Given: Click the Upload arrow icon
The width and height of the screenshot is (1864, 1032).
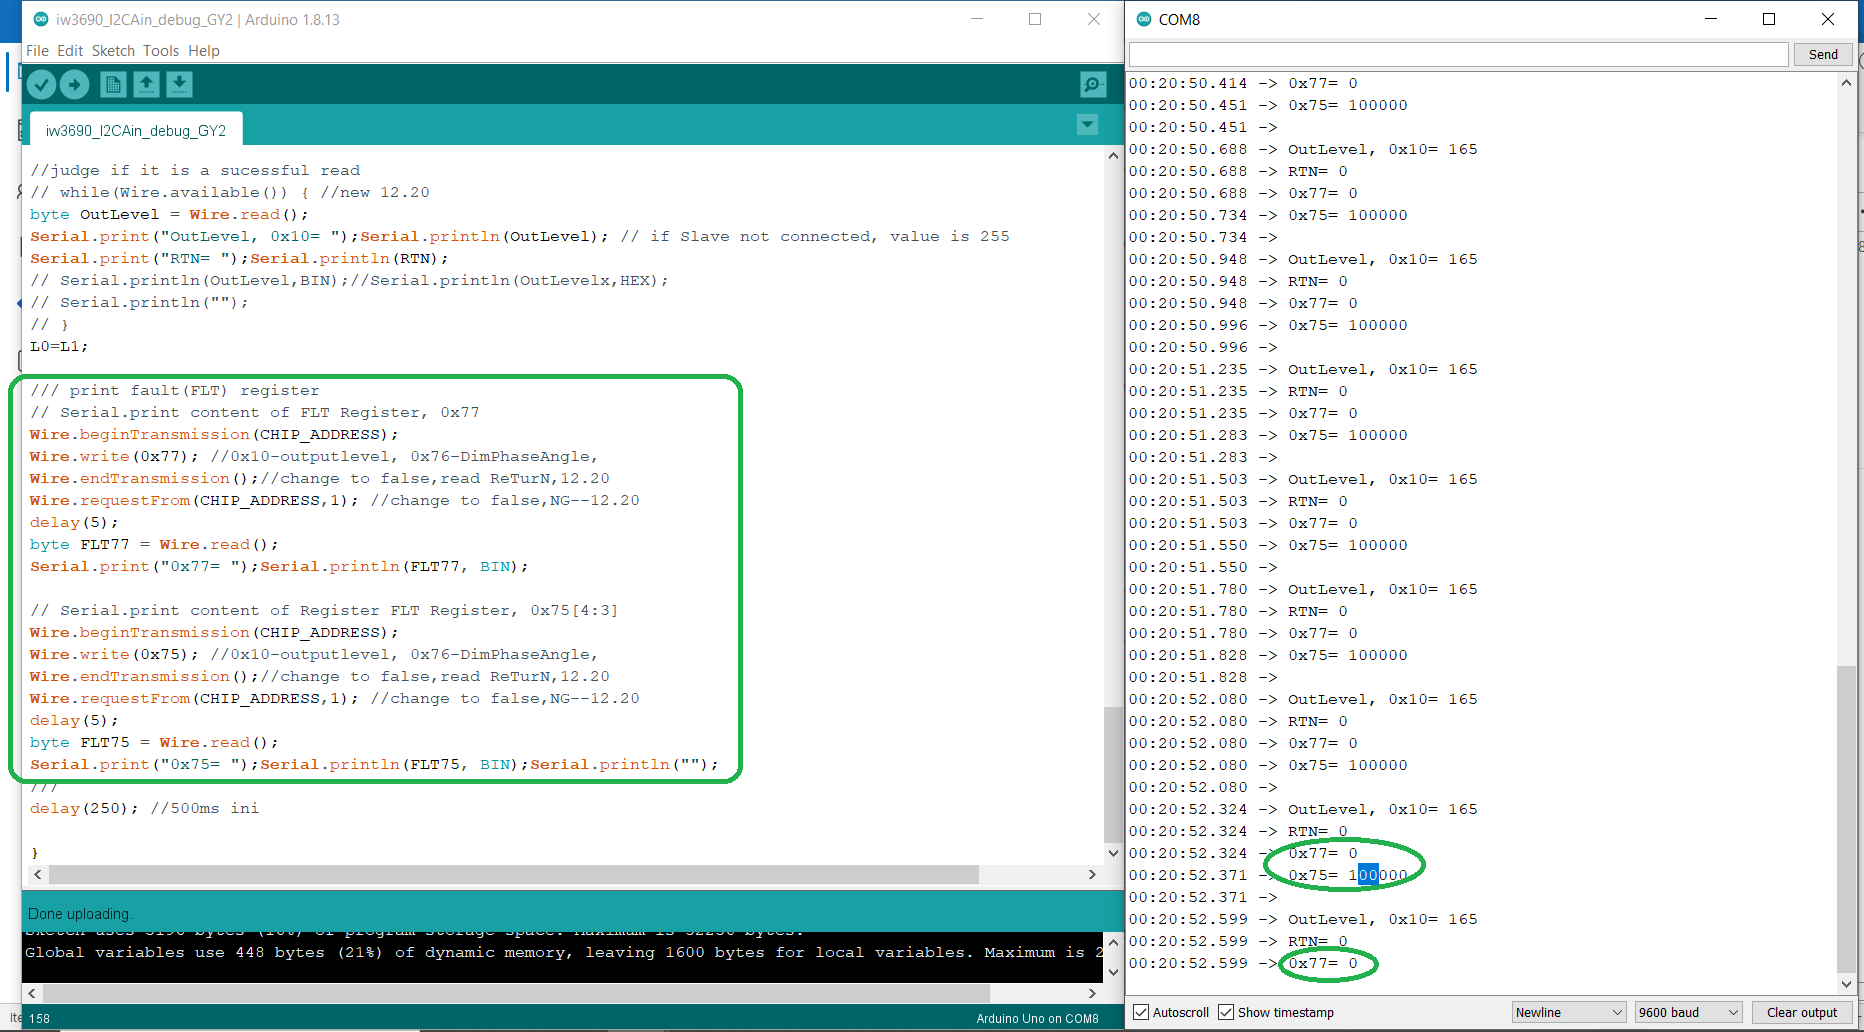Looking at the screenshot, I should click(74, 85).
